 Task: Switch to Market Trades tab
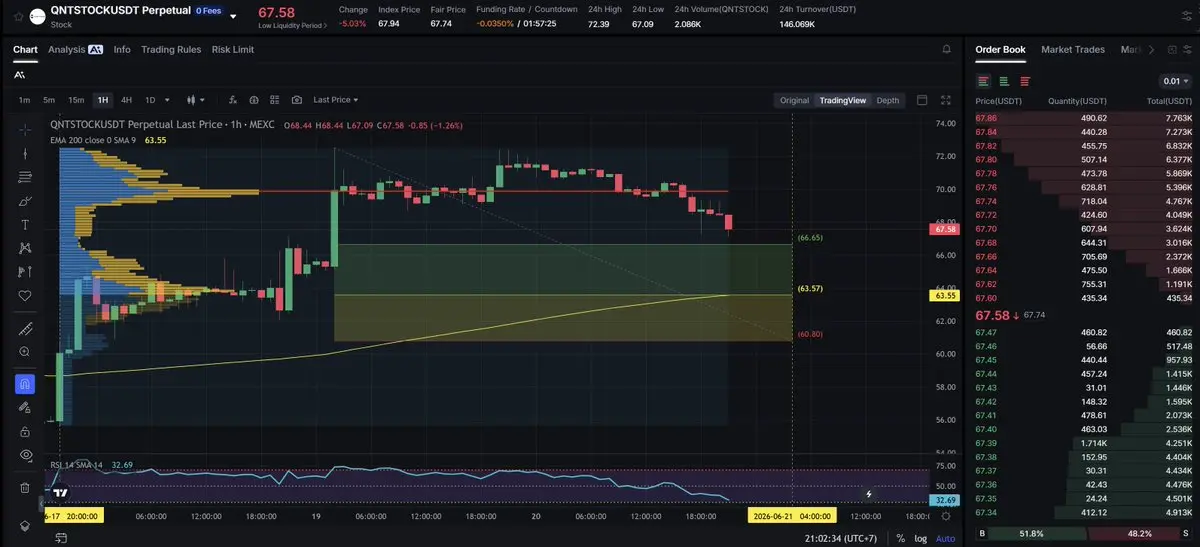tap(1075, 49)
